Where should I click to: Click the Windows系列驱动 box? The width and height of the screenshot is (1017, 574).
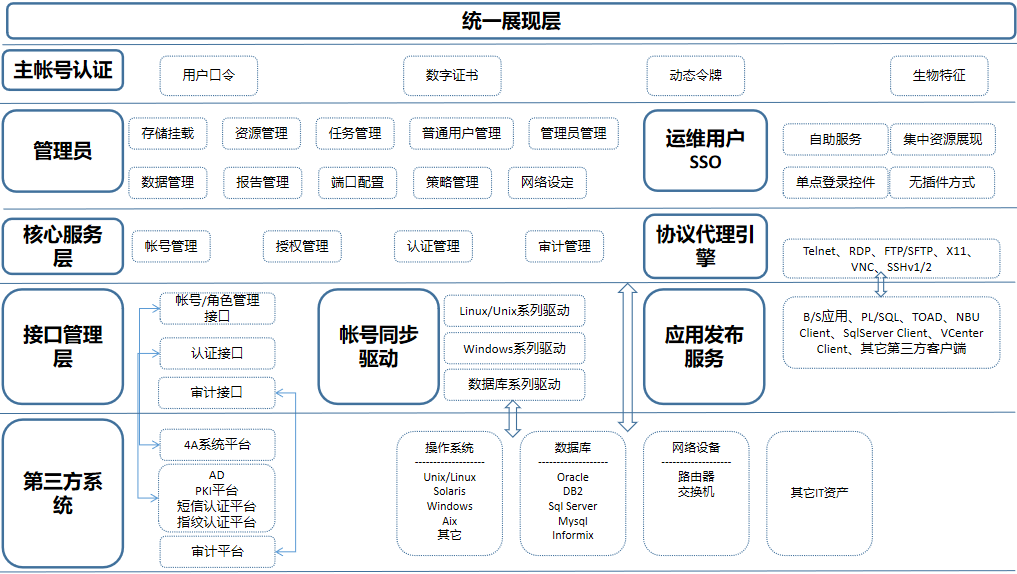[514, 348]
